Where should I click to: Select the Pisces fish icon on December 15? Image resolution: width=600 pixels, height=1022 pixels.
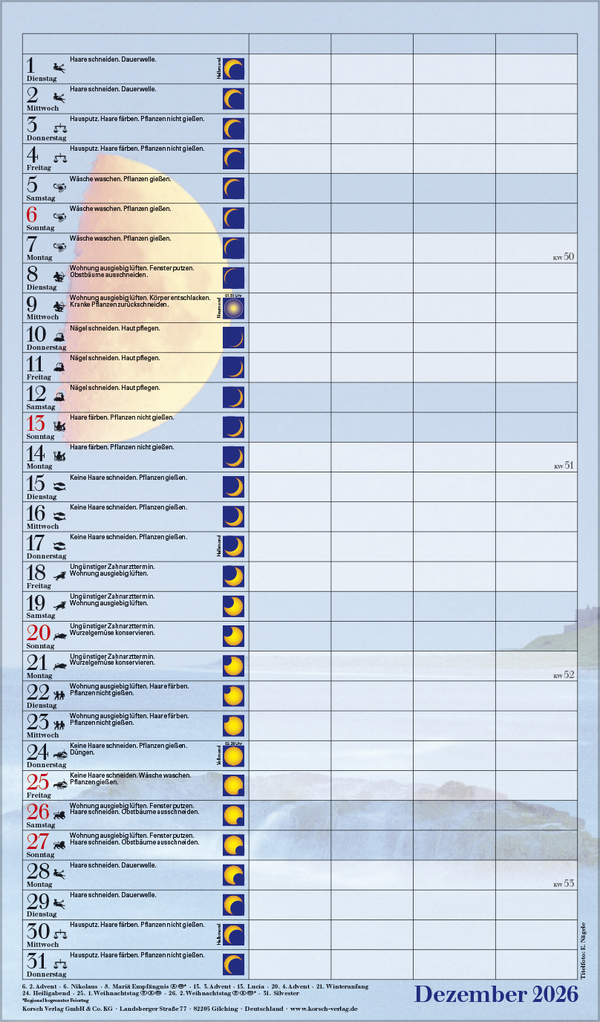pos(61,486)
